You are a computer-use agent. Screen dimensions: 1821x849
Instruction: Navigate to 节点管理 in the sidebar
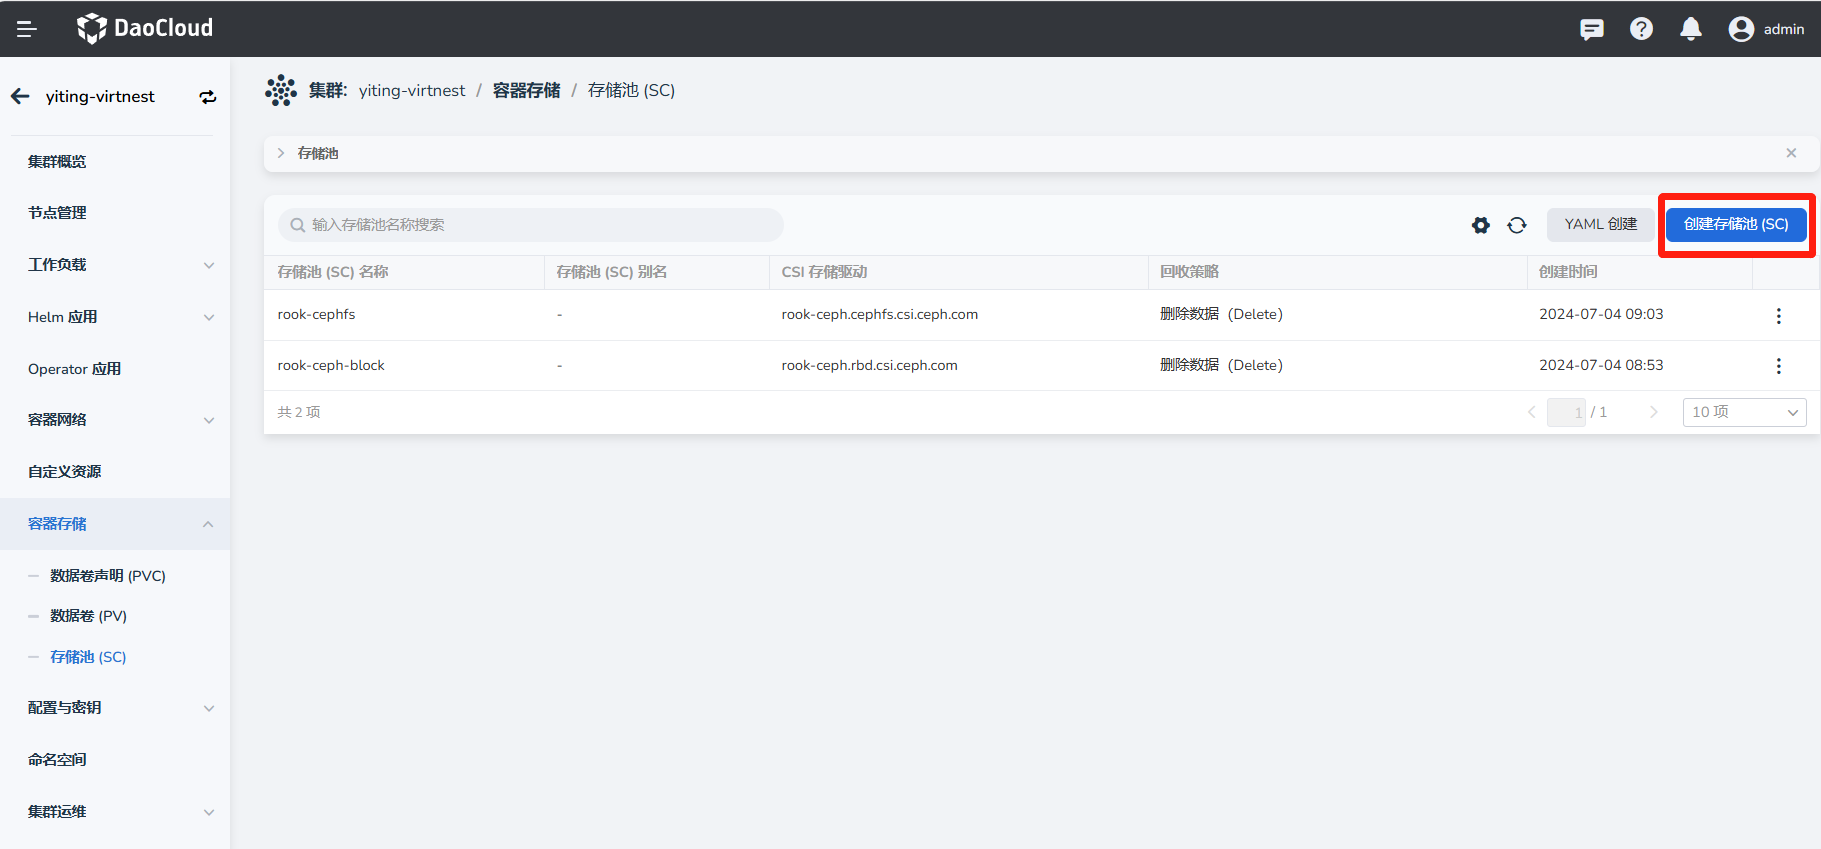click(57, 213)
